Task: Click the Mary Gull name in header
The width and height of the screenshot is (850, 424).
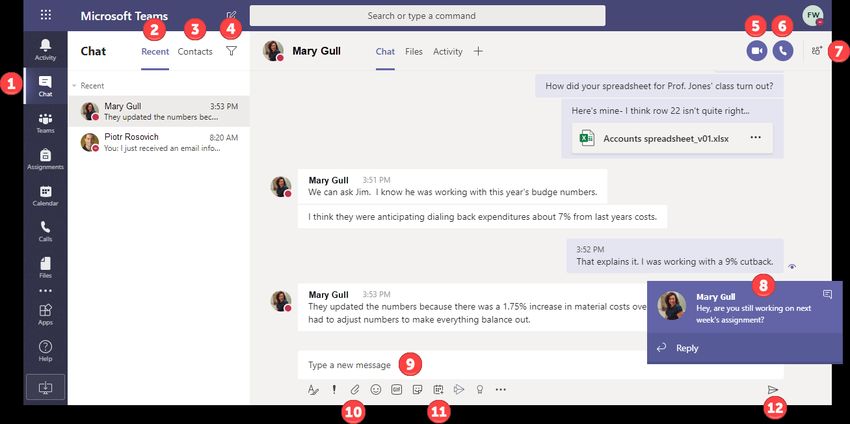Action: (x=317, y=51)
